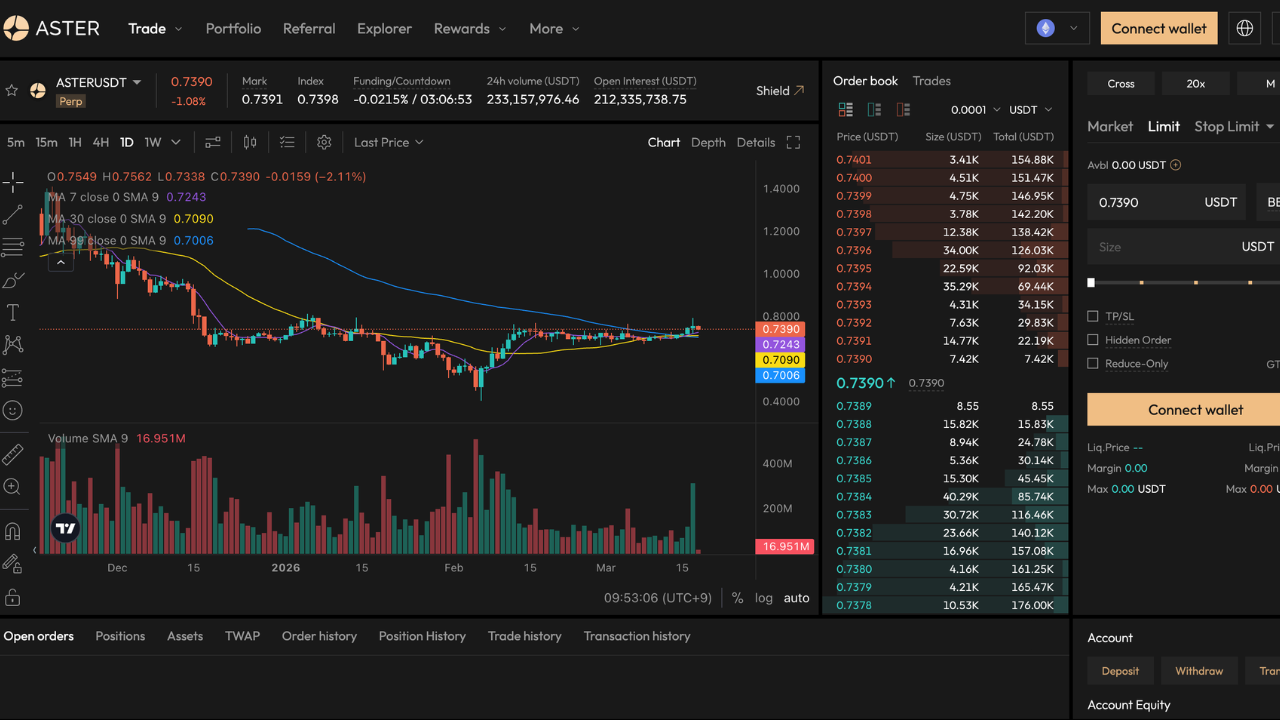Select the Text drawing tool
Screen dimensions: 1280x720
click(13, 313)
